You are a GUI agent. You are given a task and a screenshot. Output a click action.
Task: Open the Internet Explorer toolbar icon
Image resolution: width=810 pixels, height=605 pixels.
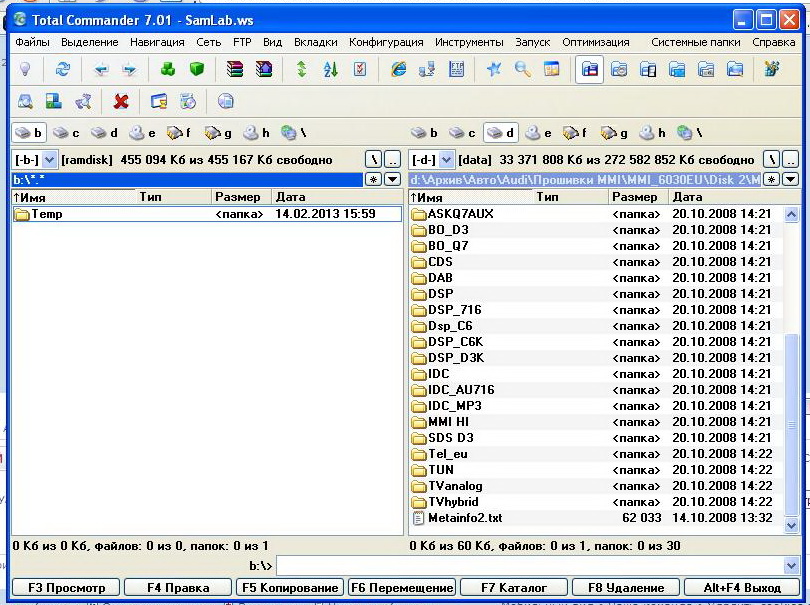pos(398,69)
